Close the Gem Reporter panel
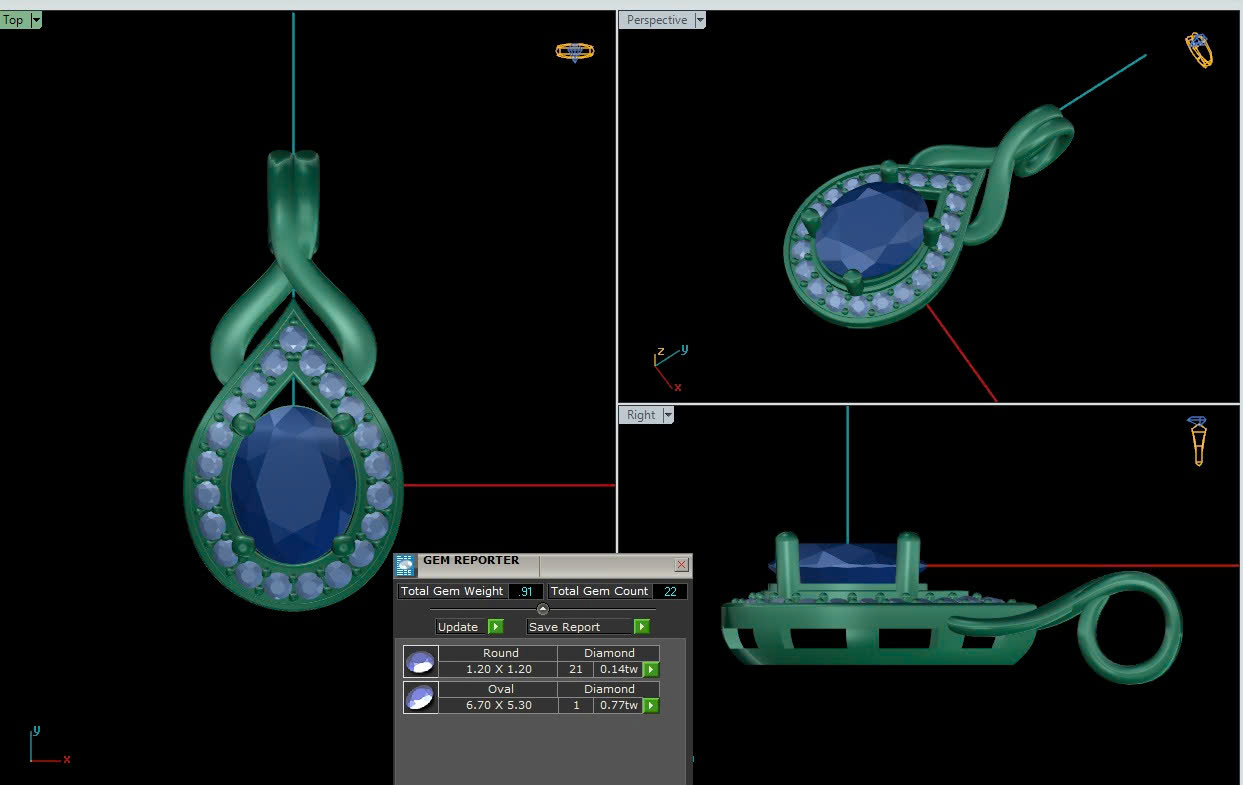This screenshot has height=785, width=1243. [x=682, y=565]
